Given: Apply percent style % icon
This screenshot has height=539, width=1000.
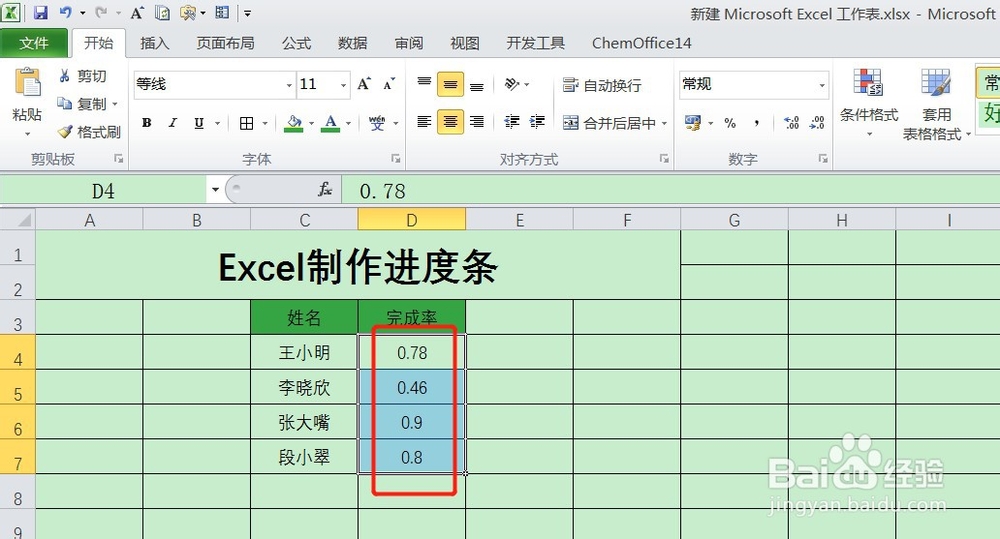Looking at the screenshot, I should [x=730, y=123].
